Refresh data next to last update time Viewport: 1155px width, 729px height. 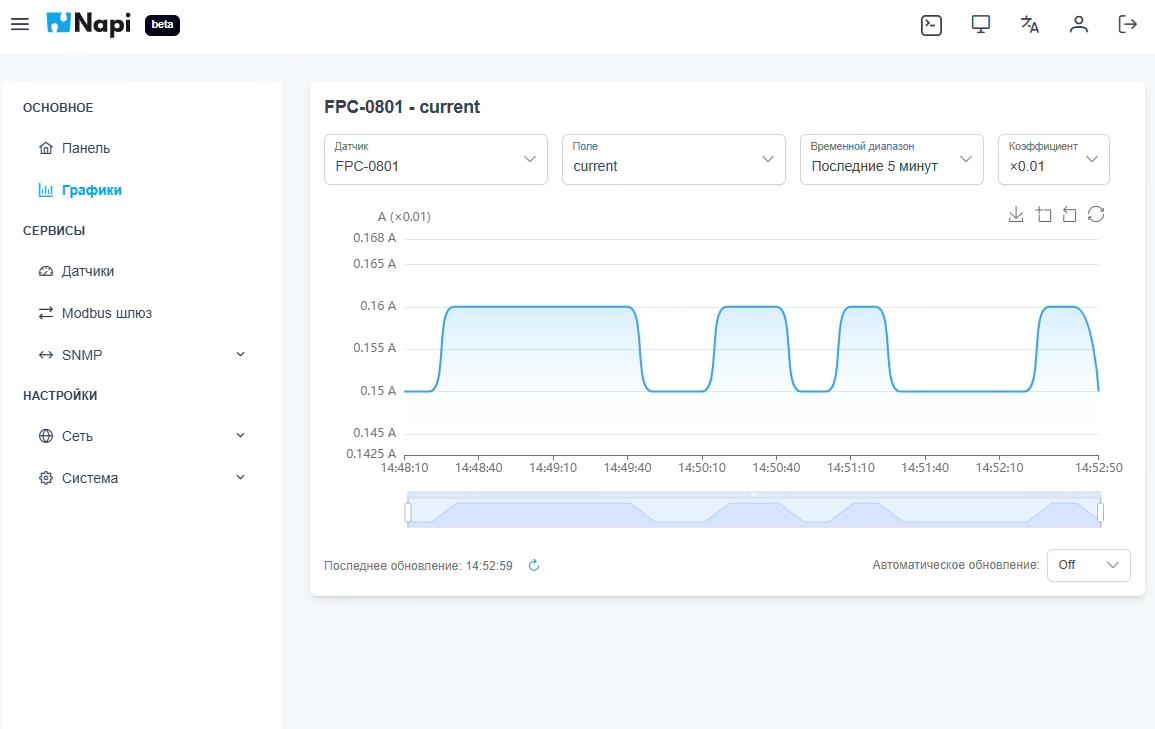pos(534,566)
